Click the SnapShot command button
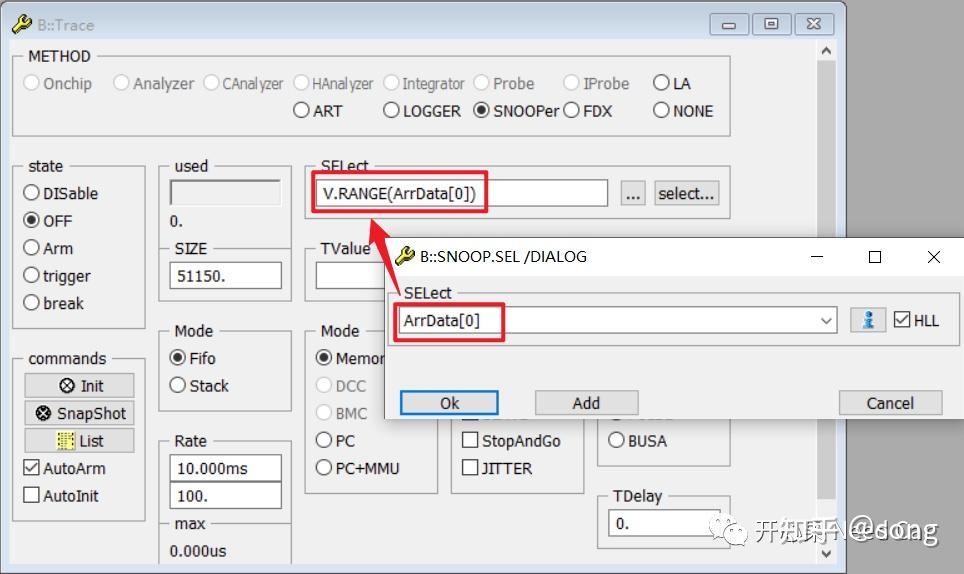Image resolution: width=964 pixels, height=574 pixels. (x=79, y=414)
